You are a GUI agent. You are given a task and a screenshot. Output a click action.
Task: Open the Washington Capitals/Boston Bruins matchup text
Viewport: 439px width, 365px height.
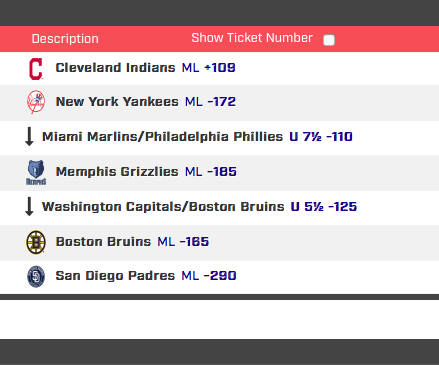tap(163, 207)
